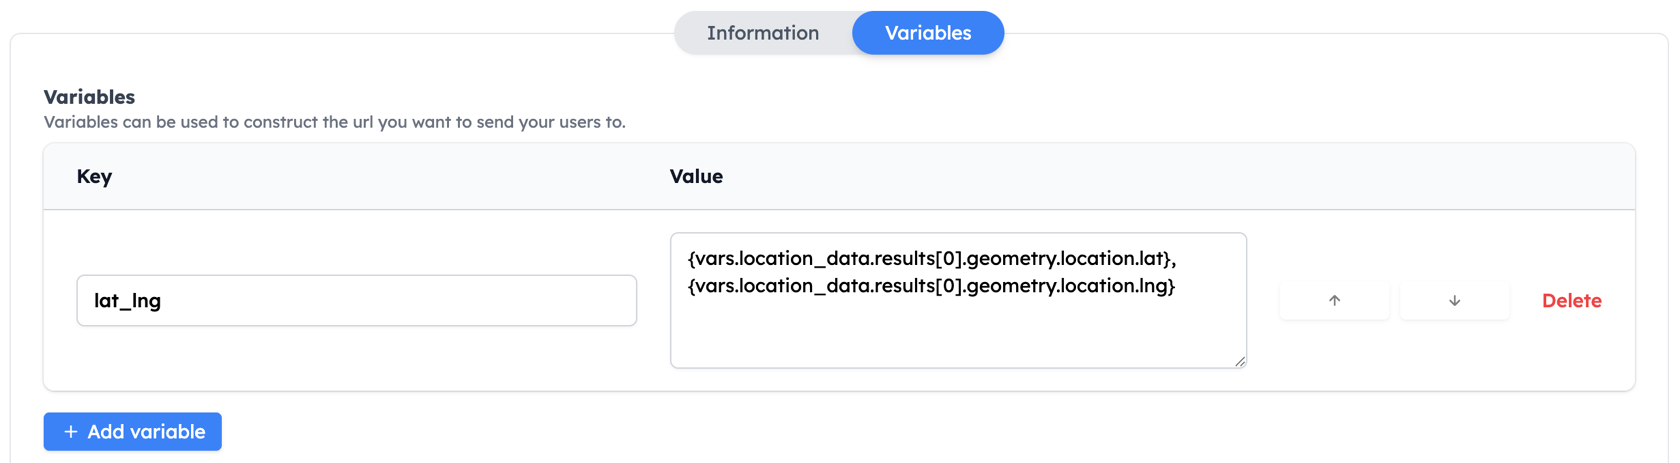
Task: Focus the Value textarea
Action: pos(958,300)
